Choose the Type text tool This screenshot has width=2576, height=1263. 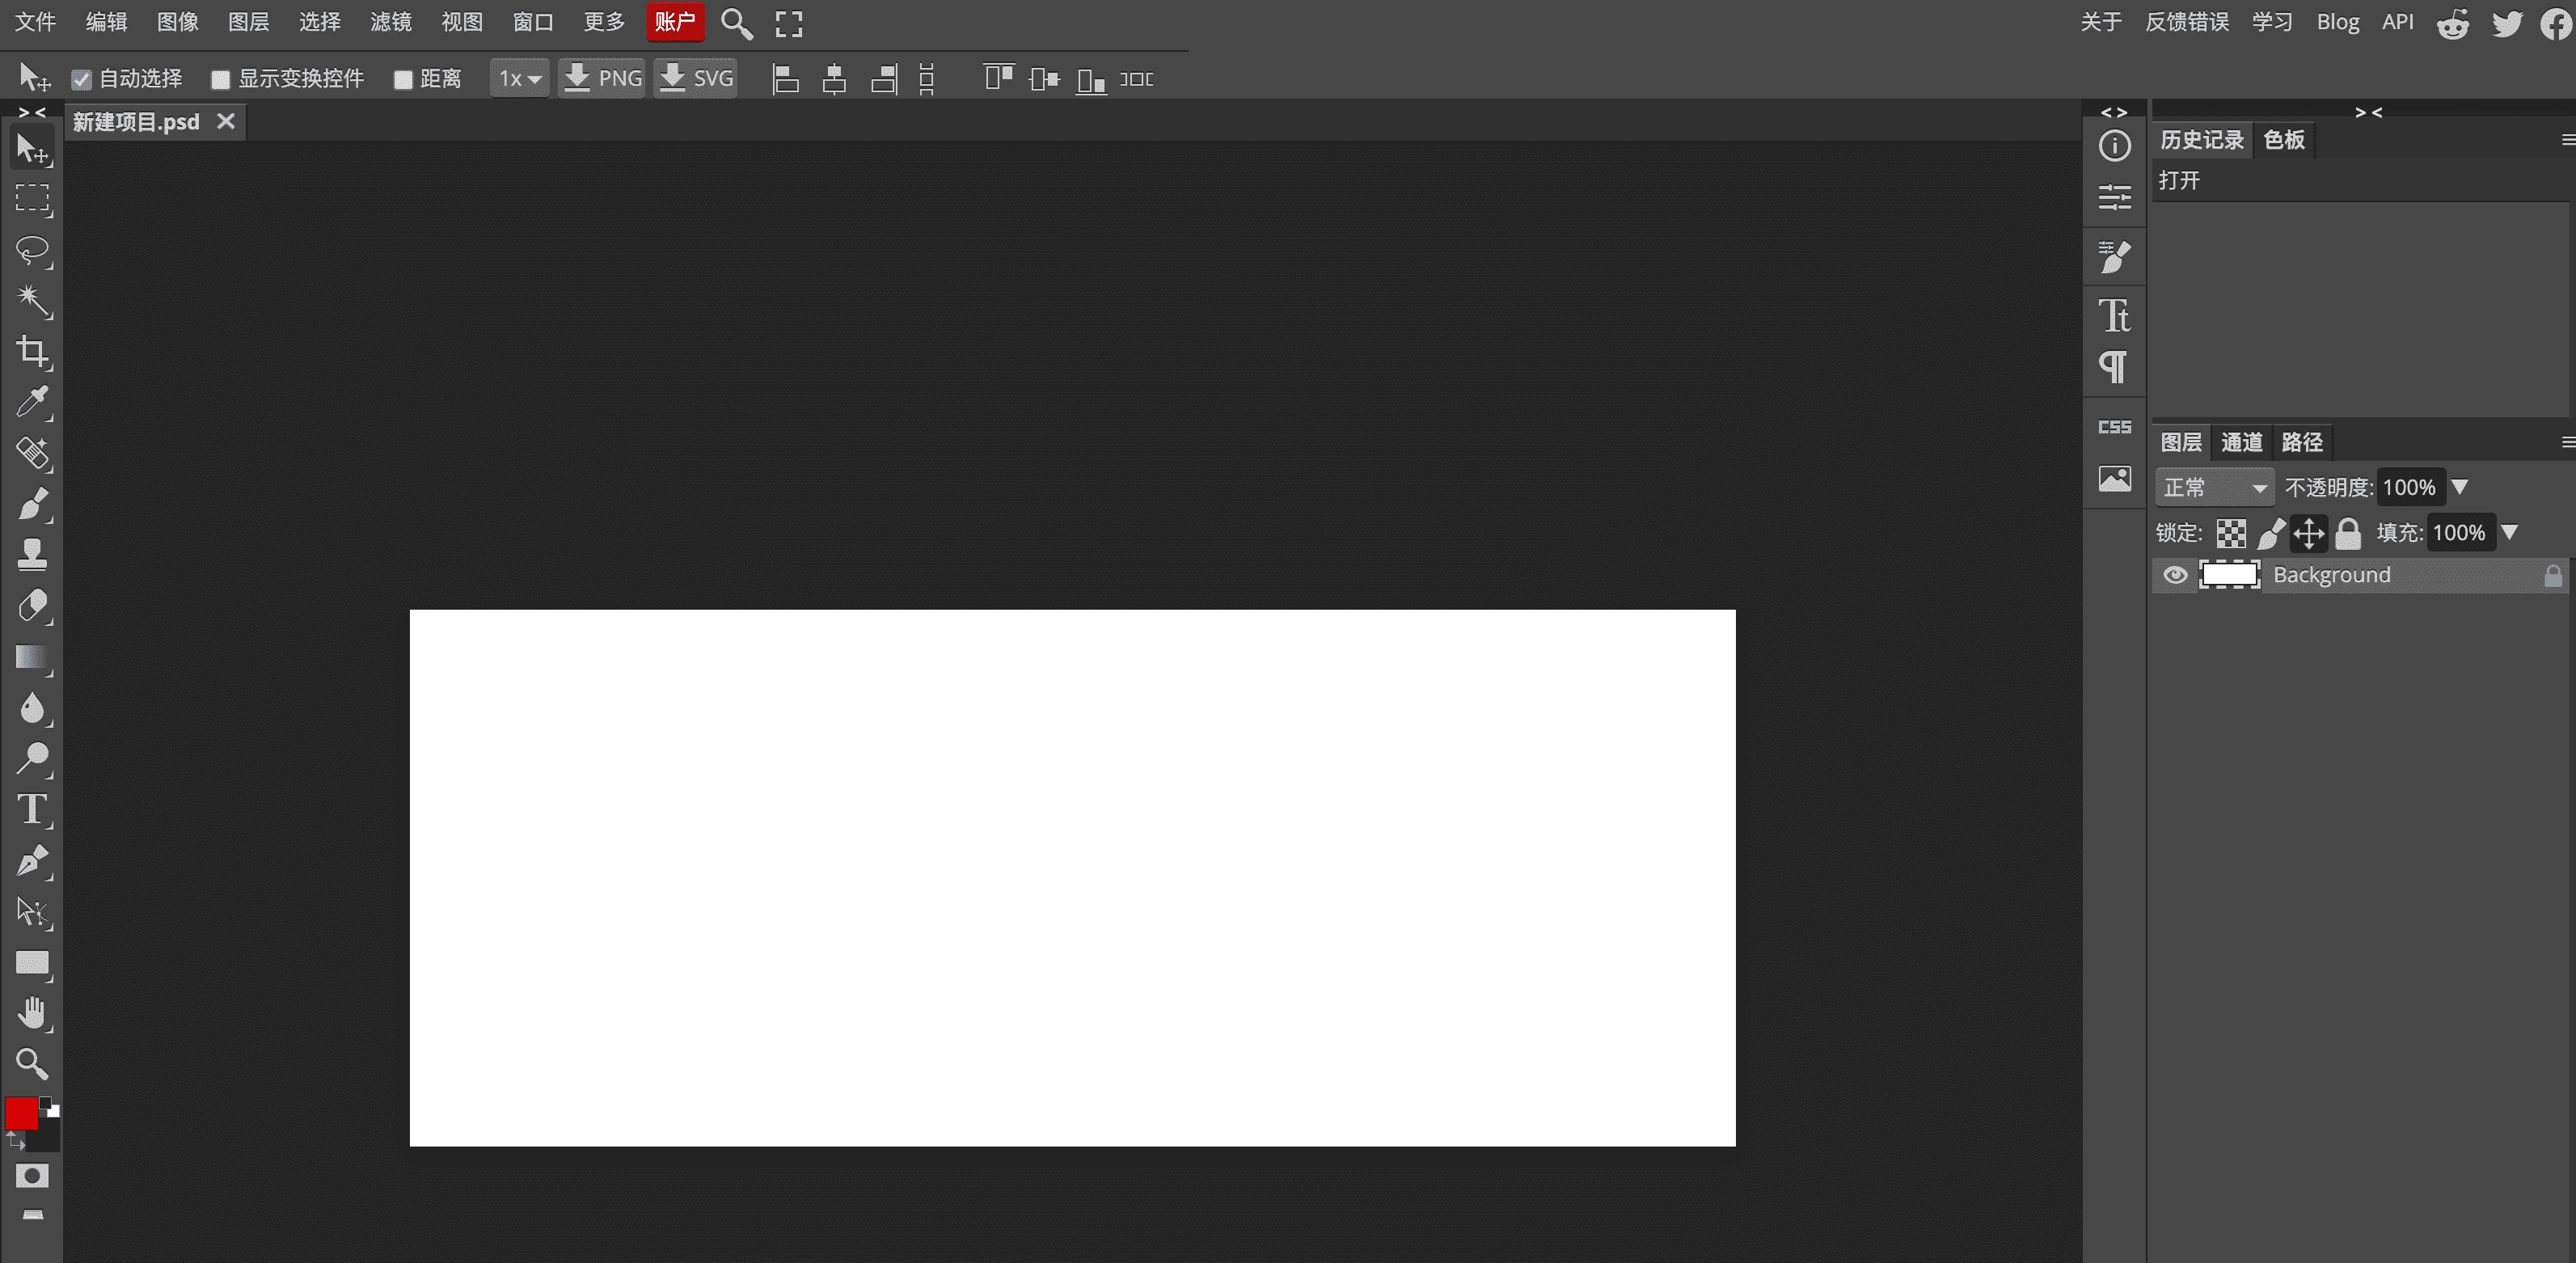point(32,809)
